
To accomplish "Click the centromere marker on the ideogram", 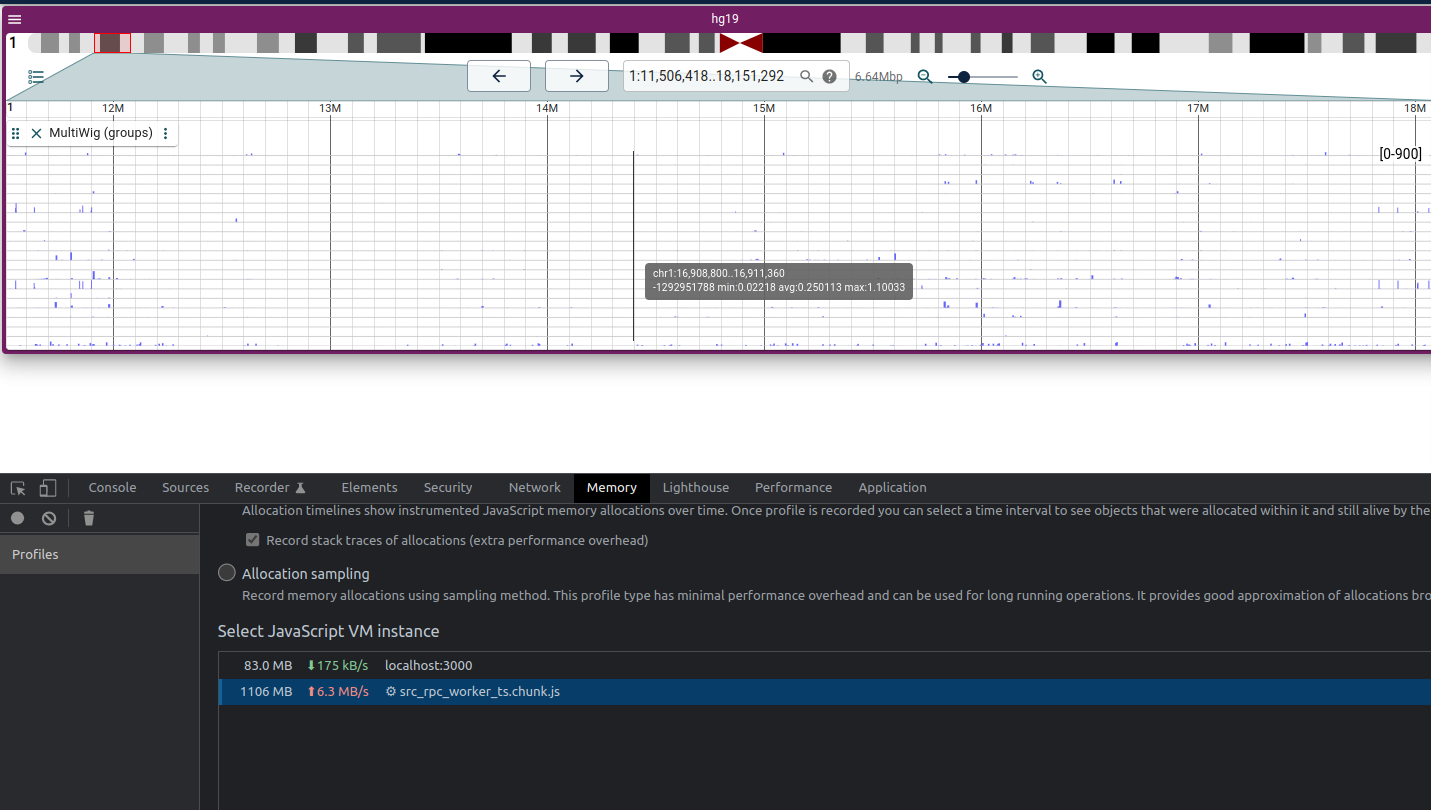I will click(x=741, y=43).
